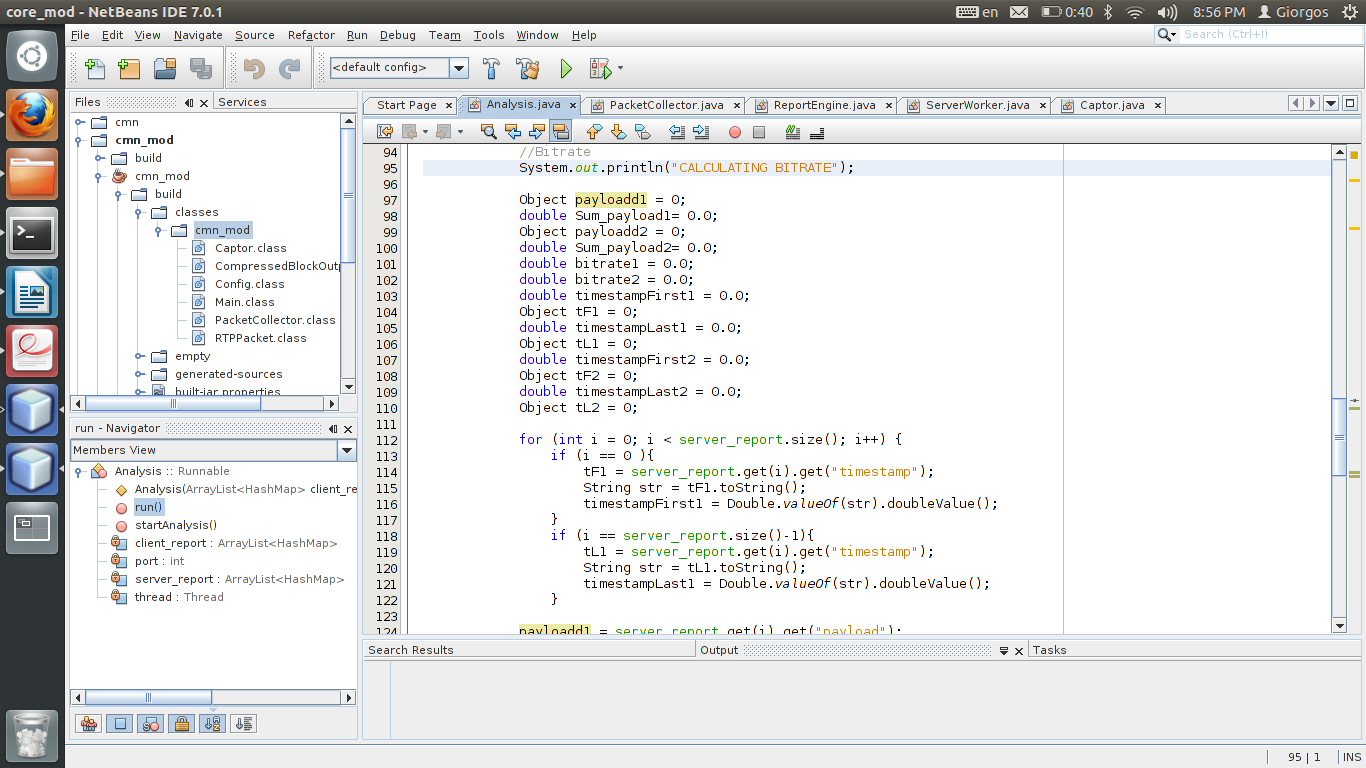This screenshot has height=768, width=1366.
Task: Open the Search Results tab
Action: pyautogui.click(x=411, y=650)
